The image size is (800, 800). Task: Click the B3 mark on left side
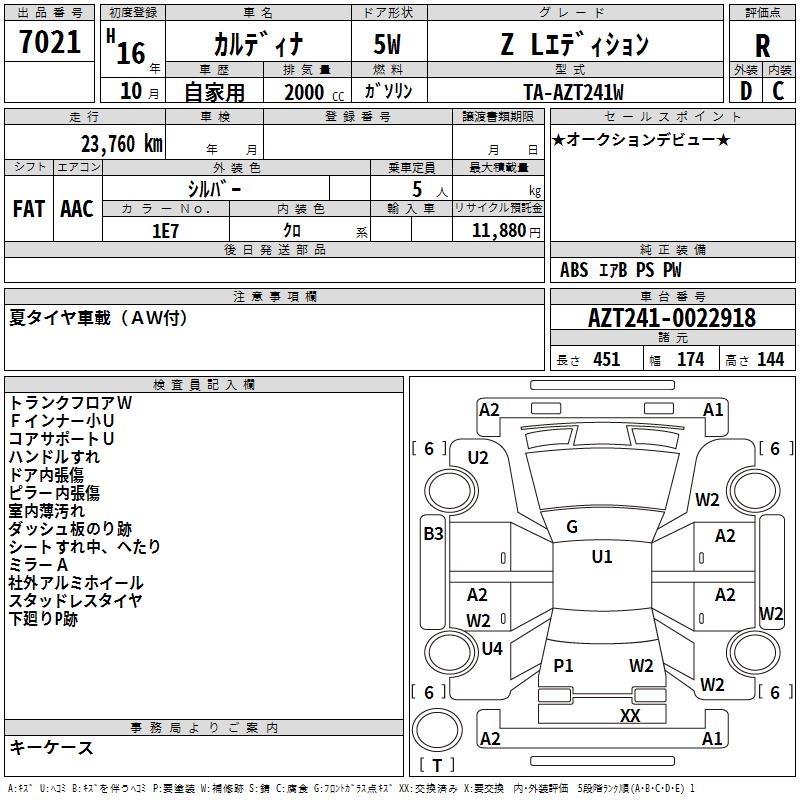click(x=434, y=534)
